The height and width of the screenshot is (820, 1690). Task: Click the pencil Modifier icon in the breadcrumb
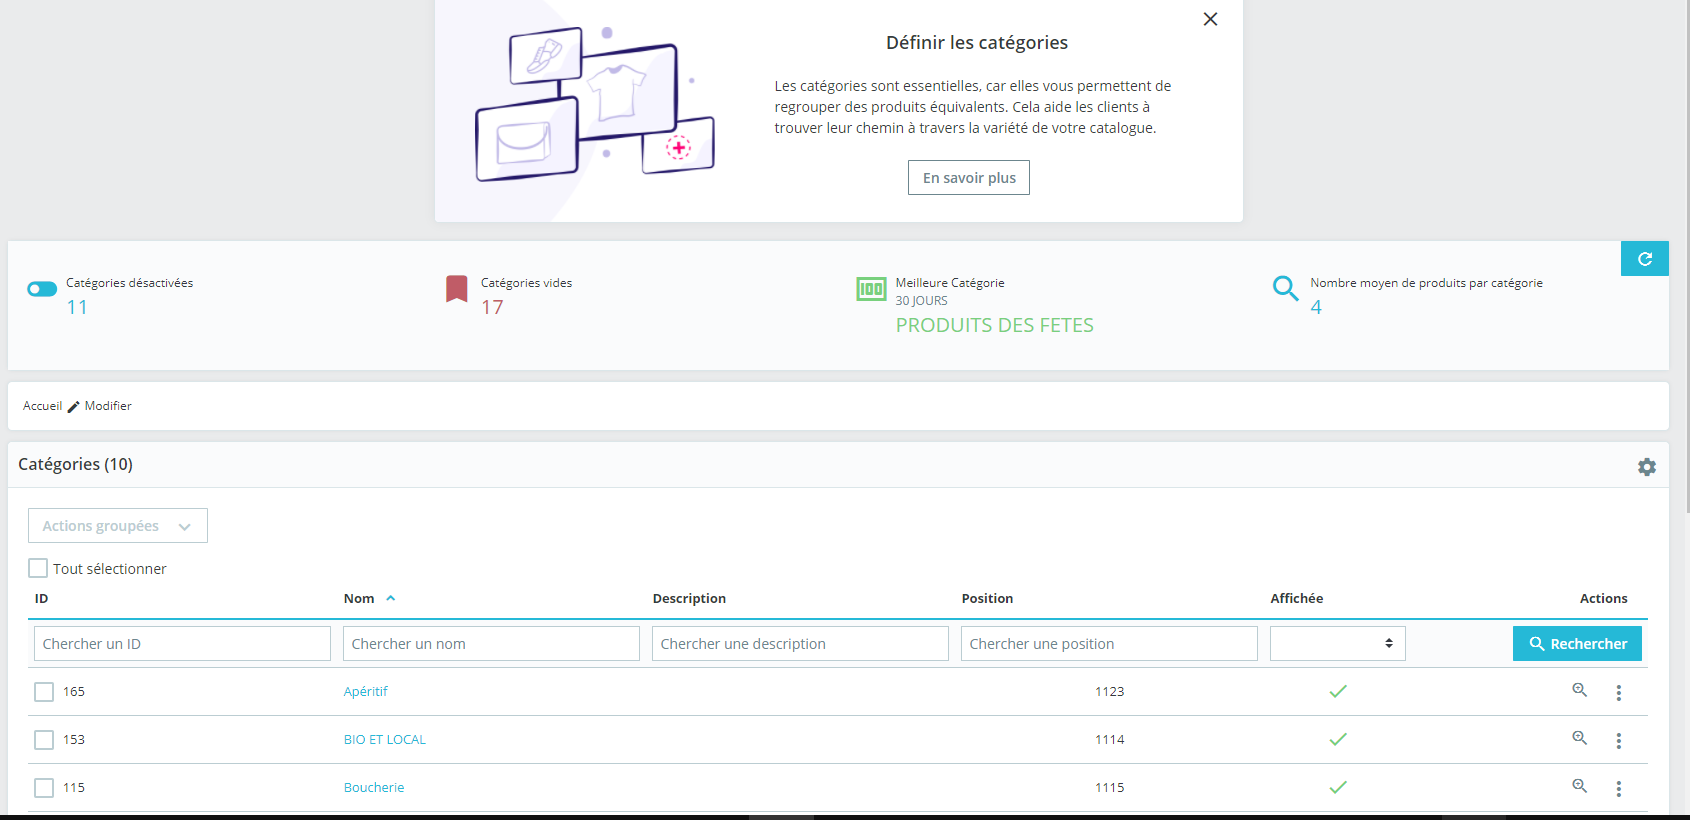pos(73,406)
